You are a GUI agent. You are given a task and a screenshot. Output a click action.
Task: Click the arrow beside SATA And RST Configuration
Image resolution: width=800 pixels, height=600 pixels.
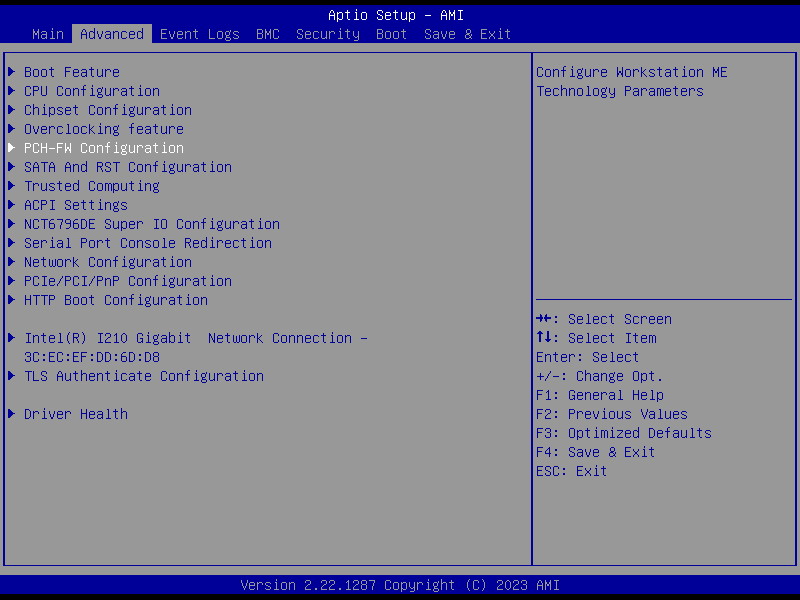click(11, 167)
